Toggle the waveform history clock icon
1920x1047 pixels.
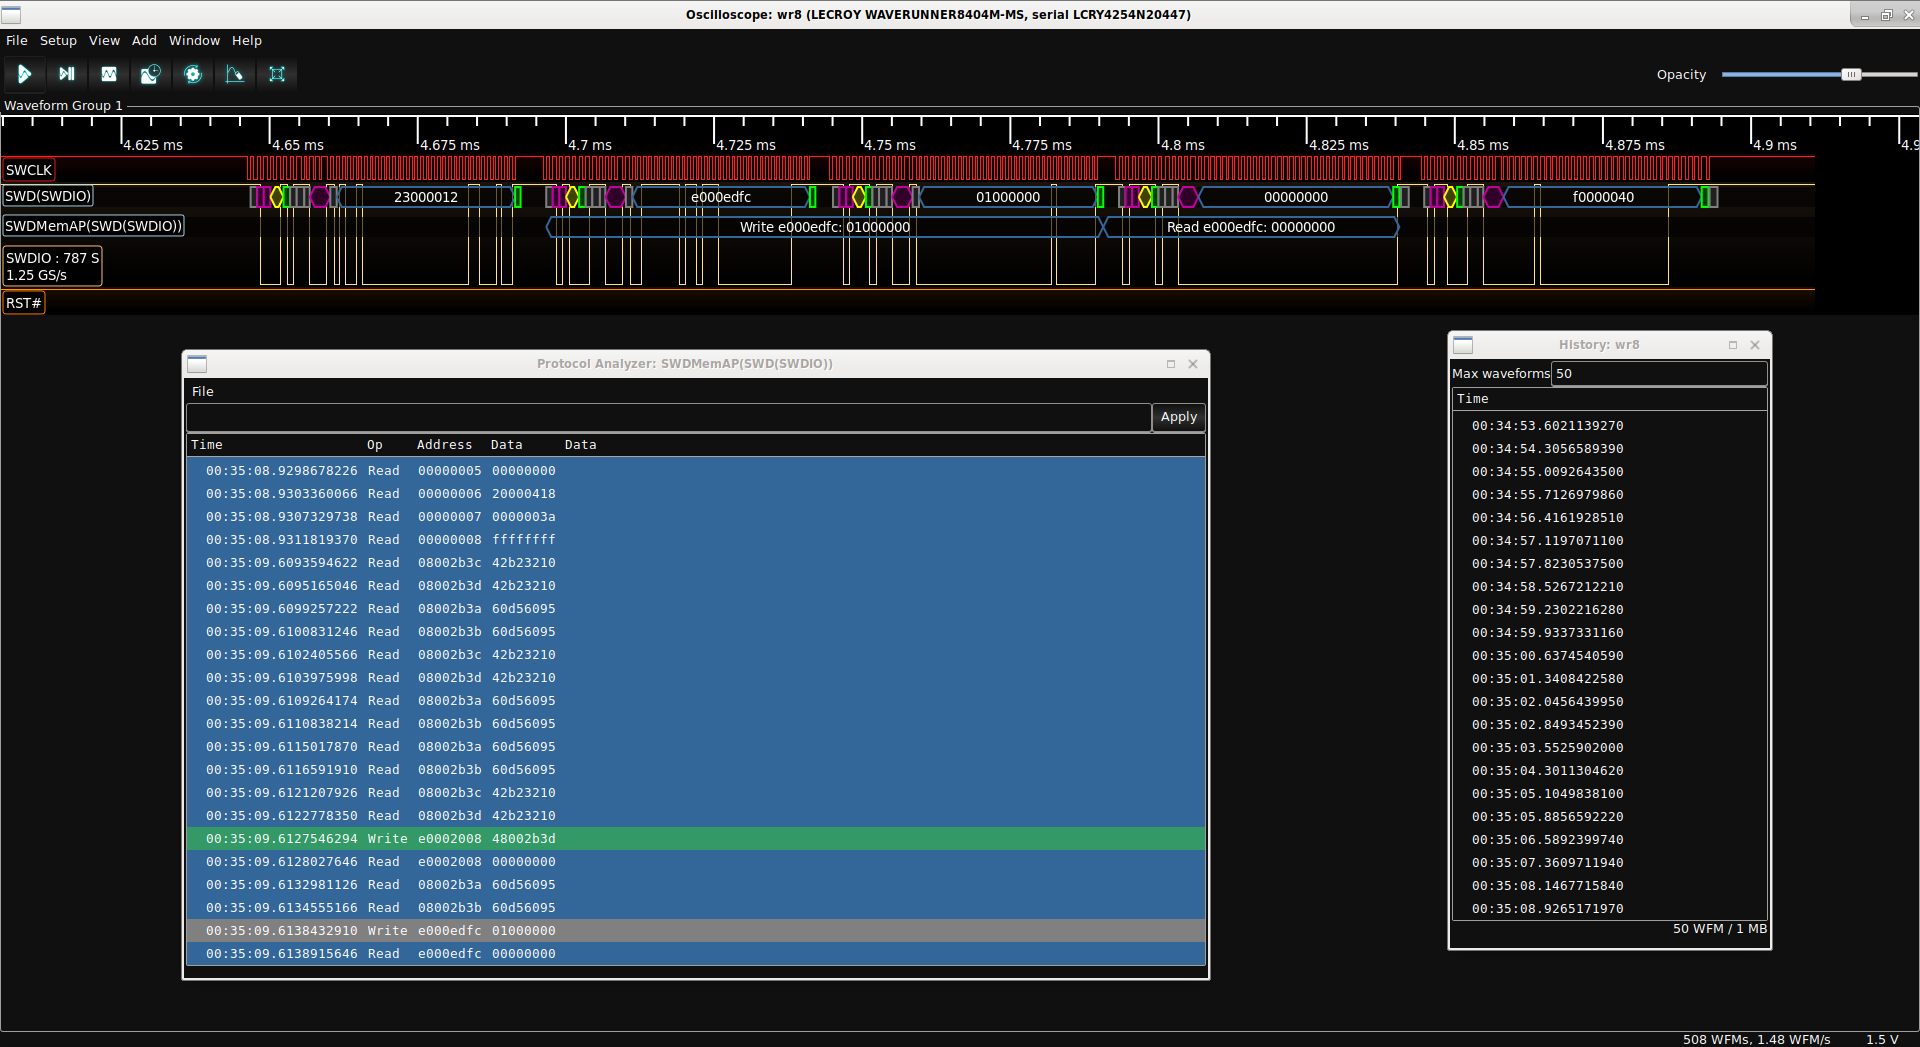(x=150, y=74)
